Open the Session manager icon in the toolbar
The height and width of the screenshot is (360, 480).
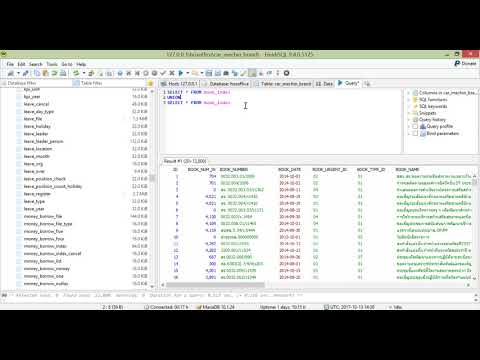click(x=11, y=73)
